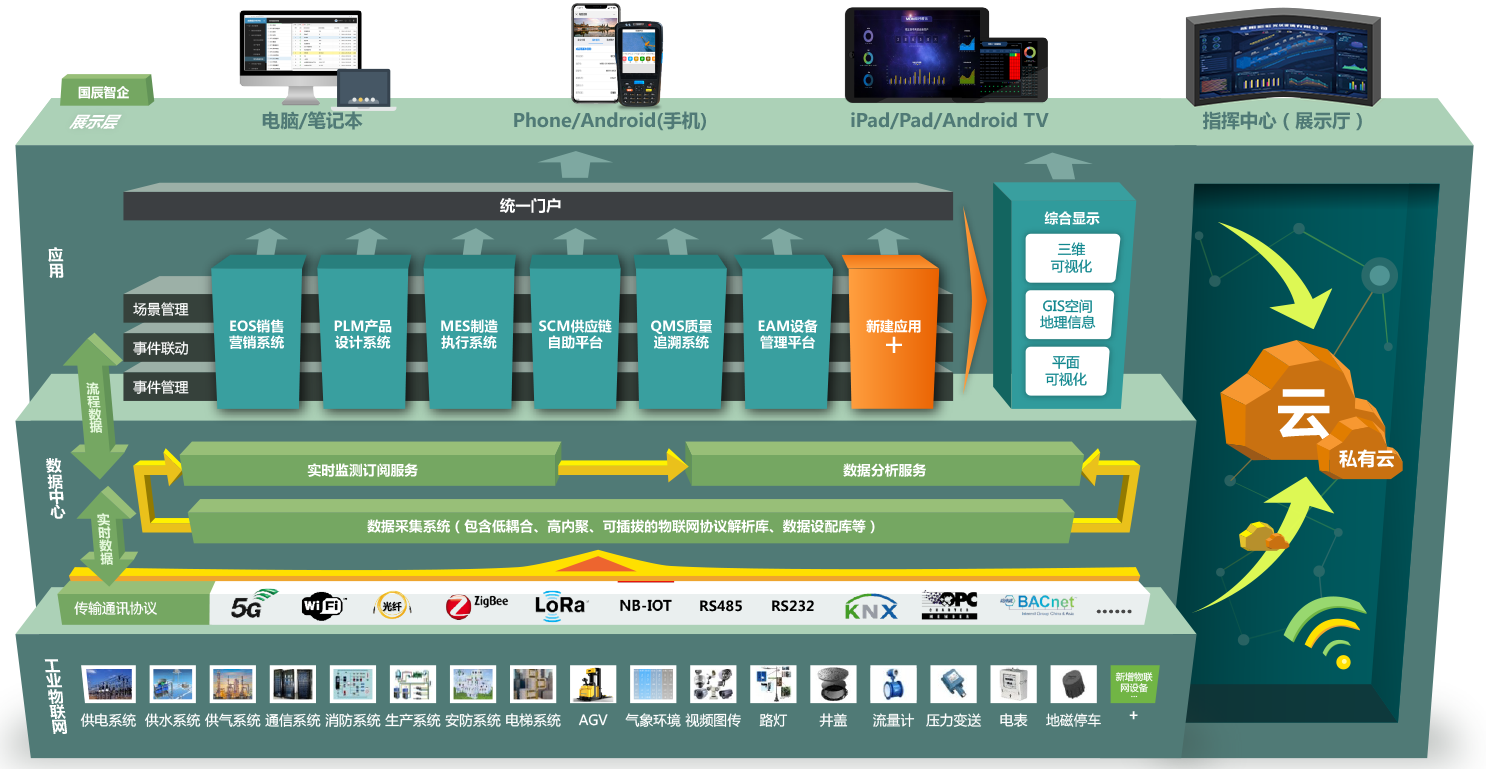Click the 光纤 fiber logo

[391, 605]
